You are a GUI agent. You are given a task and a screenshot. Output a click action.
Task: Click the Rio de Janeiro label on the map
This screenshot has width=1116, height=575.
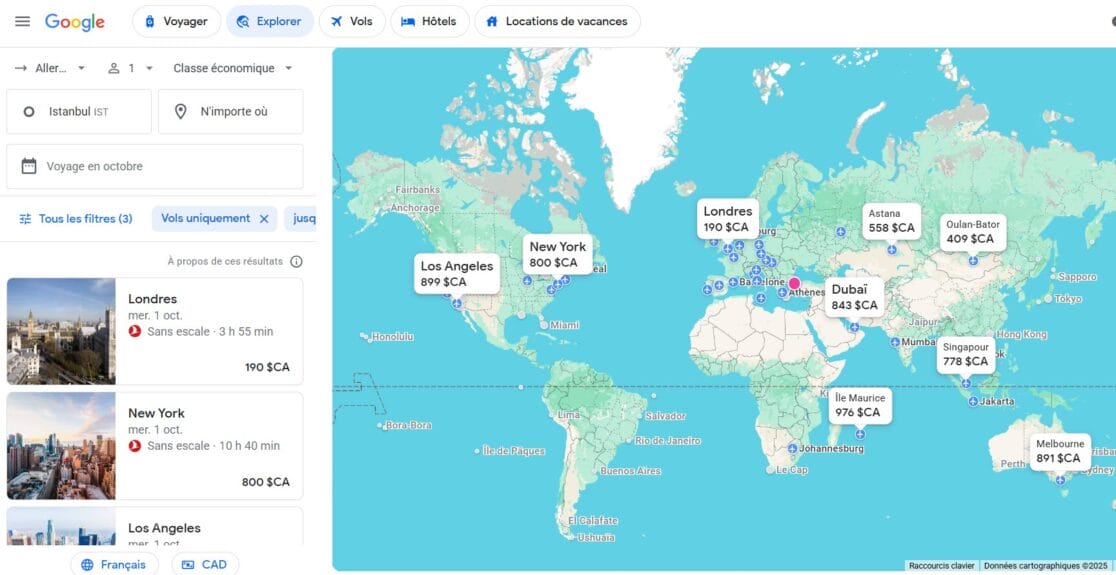[668, 441]
